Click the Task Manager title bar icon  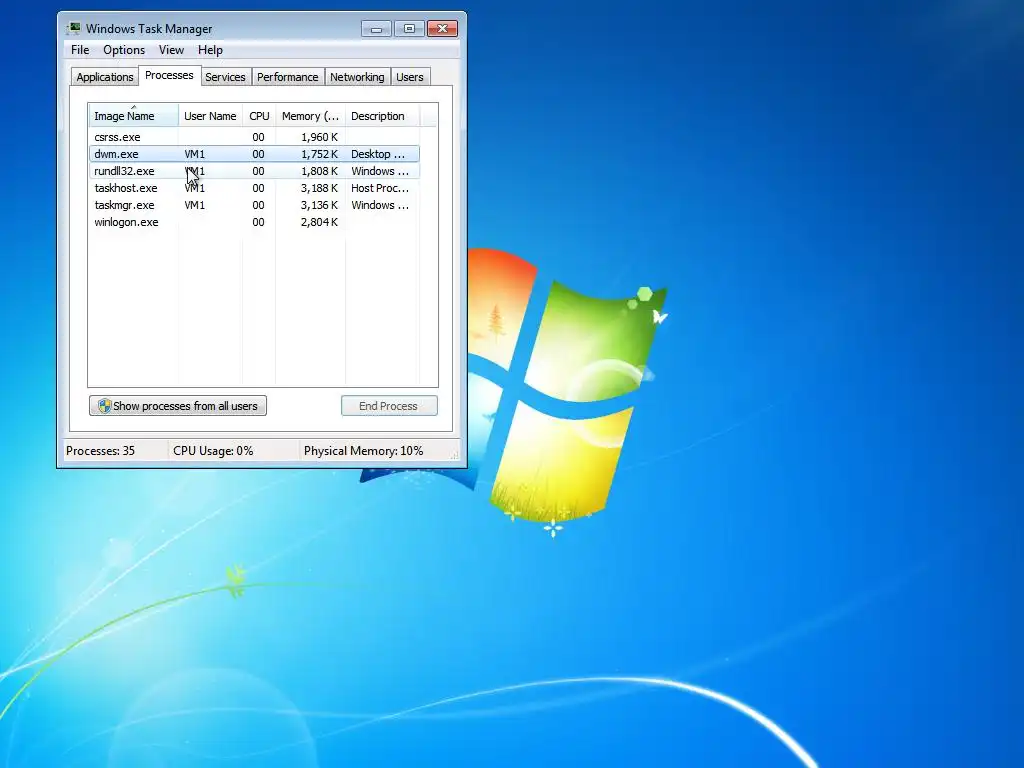(x=74, y=28)
